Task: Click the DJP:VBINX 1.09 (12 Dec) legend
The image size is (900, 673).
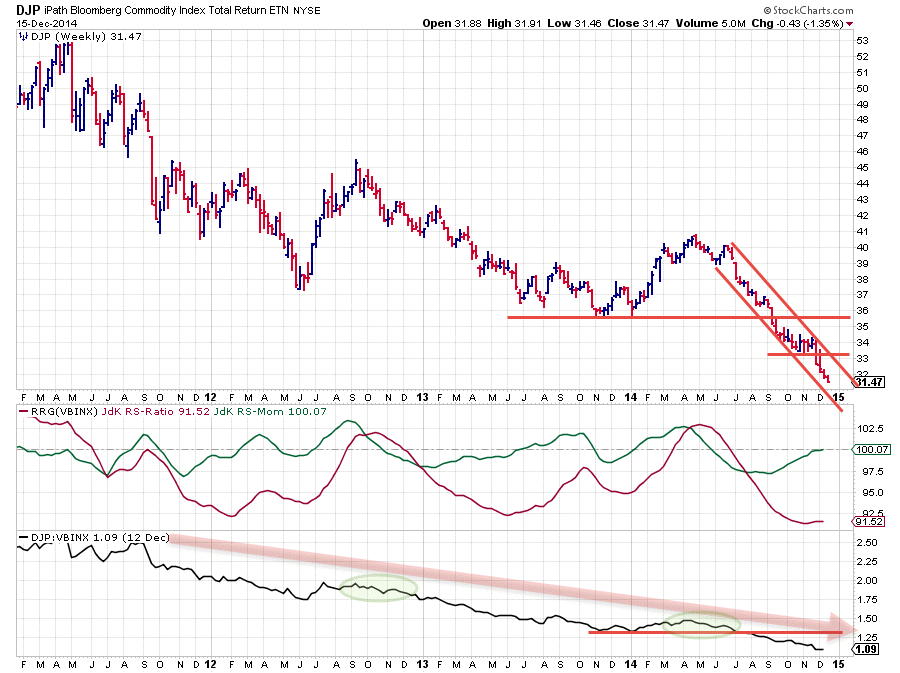Action: click(100, 538)
